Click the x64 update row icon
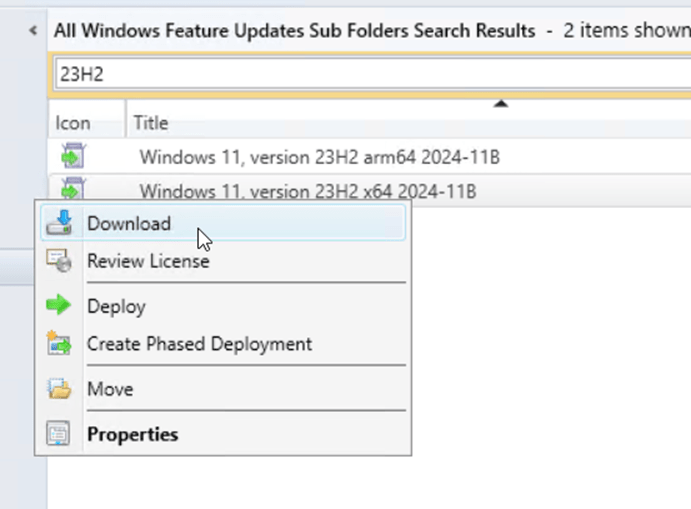Image resolution: width=691 pixels, height=509 pixels. point(73,187)
